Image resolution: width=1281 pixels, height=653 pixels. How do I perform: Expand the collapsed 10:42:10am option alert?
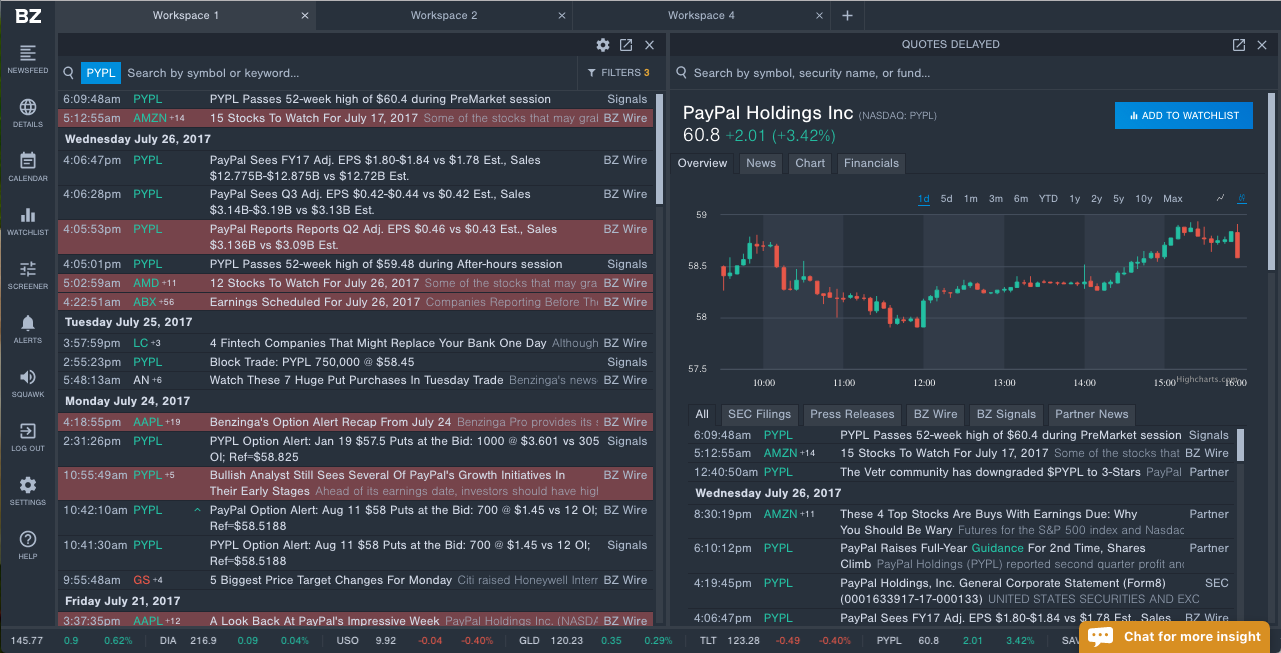[x=197, y=510]
